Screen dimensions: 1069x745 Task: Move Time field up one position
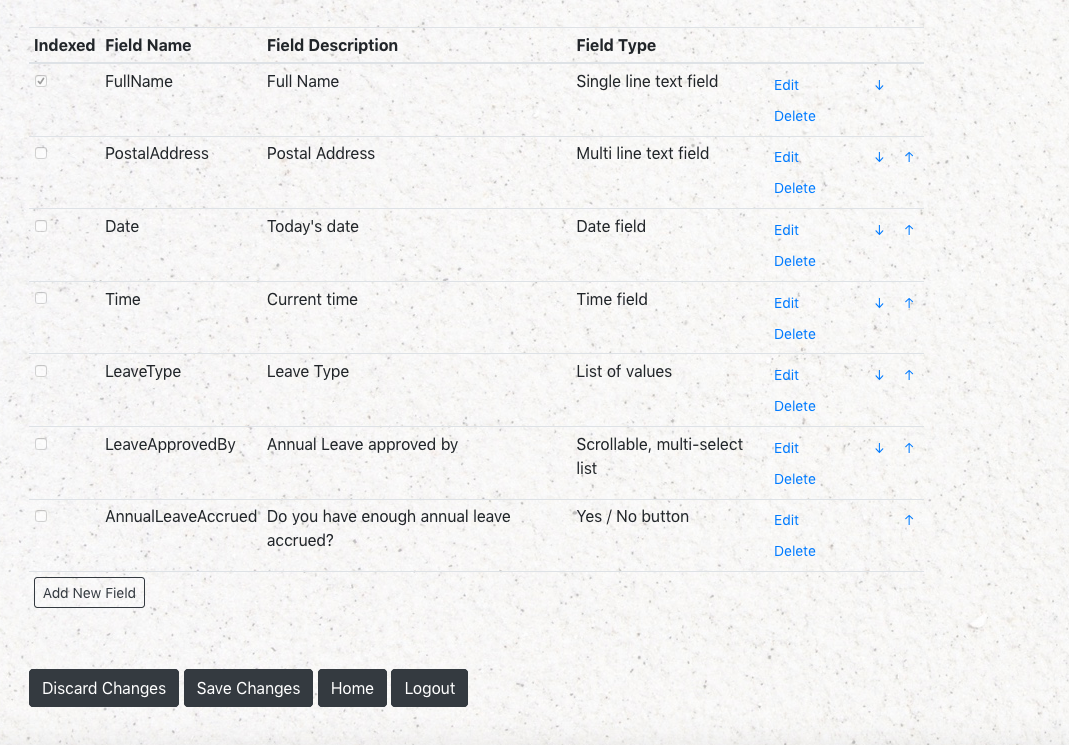(x=909, y=303)
